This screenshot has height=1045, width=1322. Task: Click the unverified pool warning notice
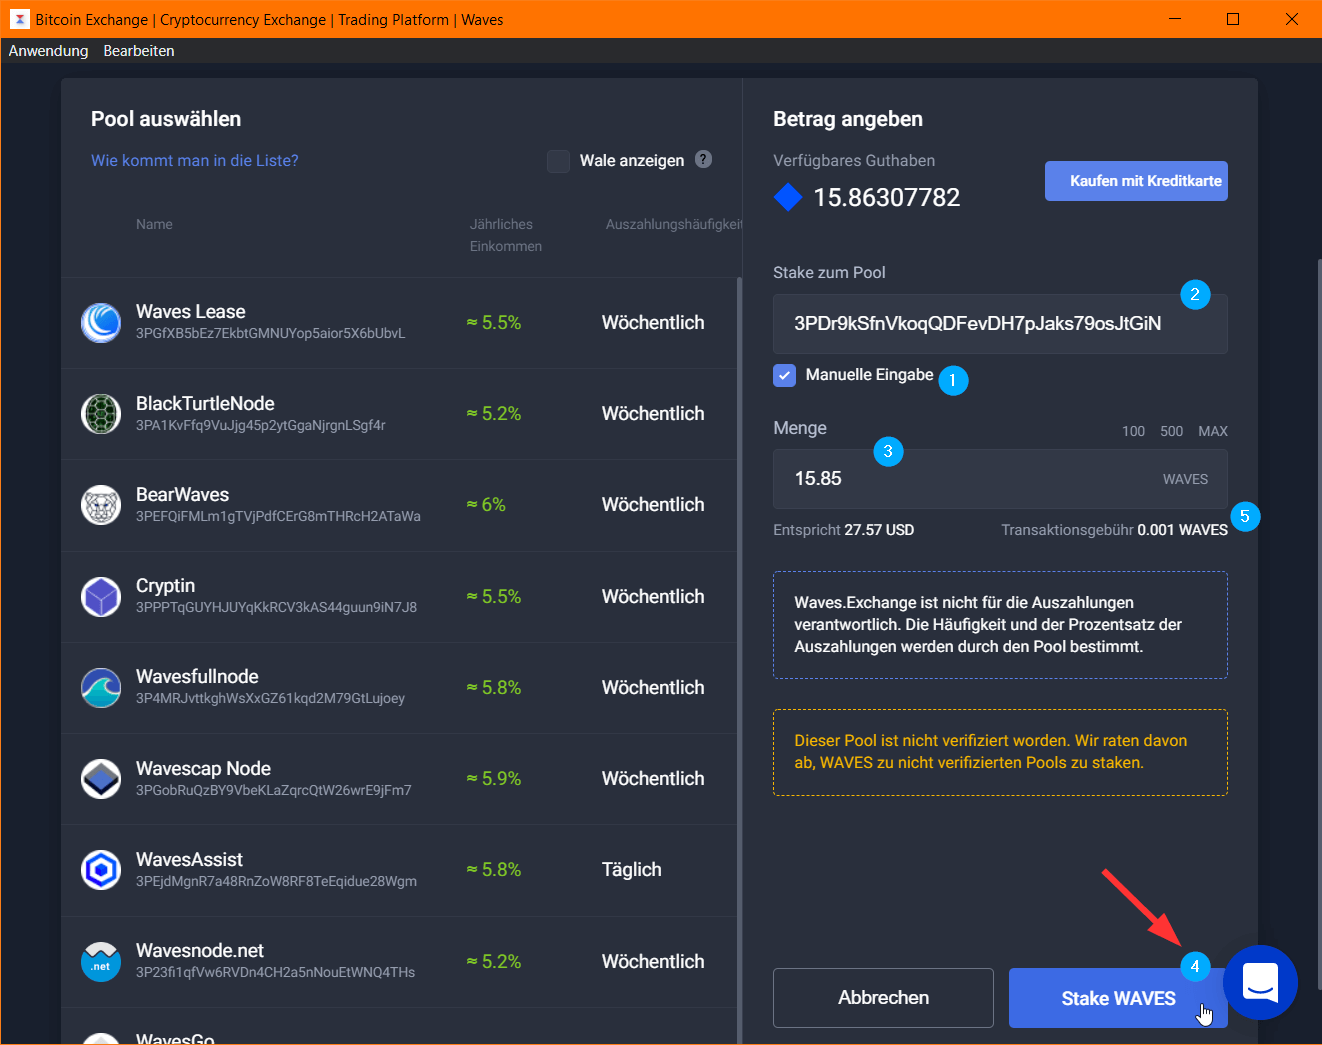click(x=1000, y=752)
